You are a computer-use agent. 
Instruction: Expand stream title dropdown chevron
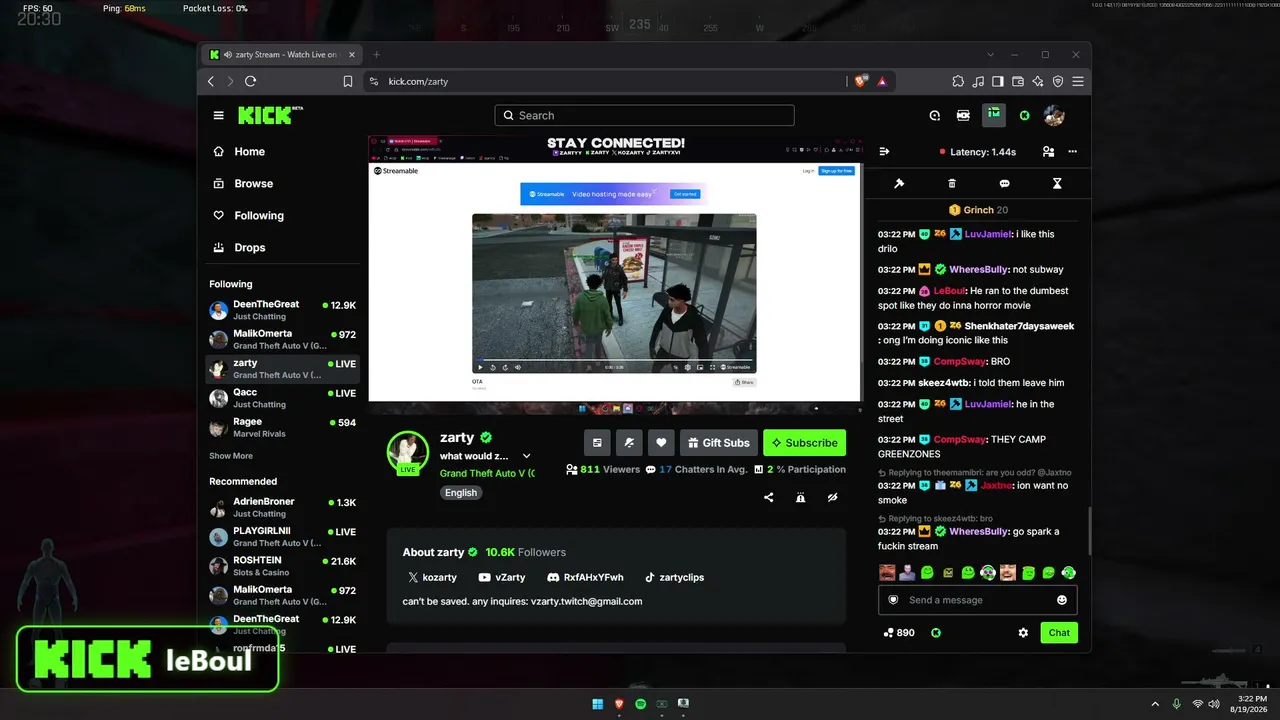pyautogui.click(x=527, y=456)
